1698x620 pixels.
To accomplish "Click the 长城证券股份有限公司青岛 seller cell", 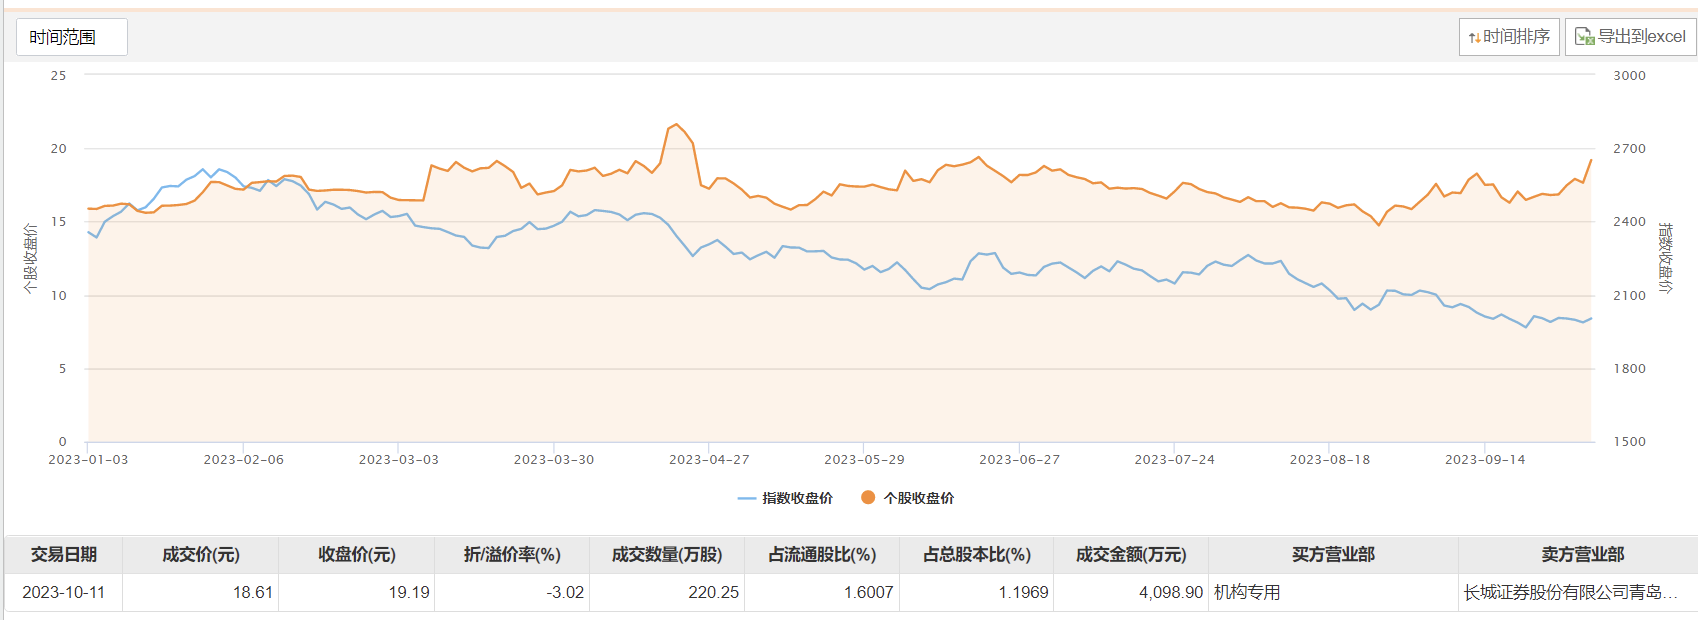I will (x=1570, y=593).
